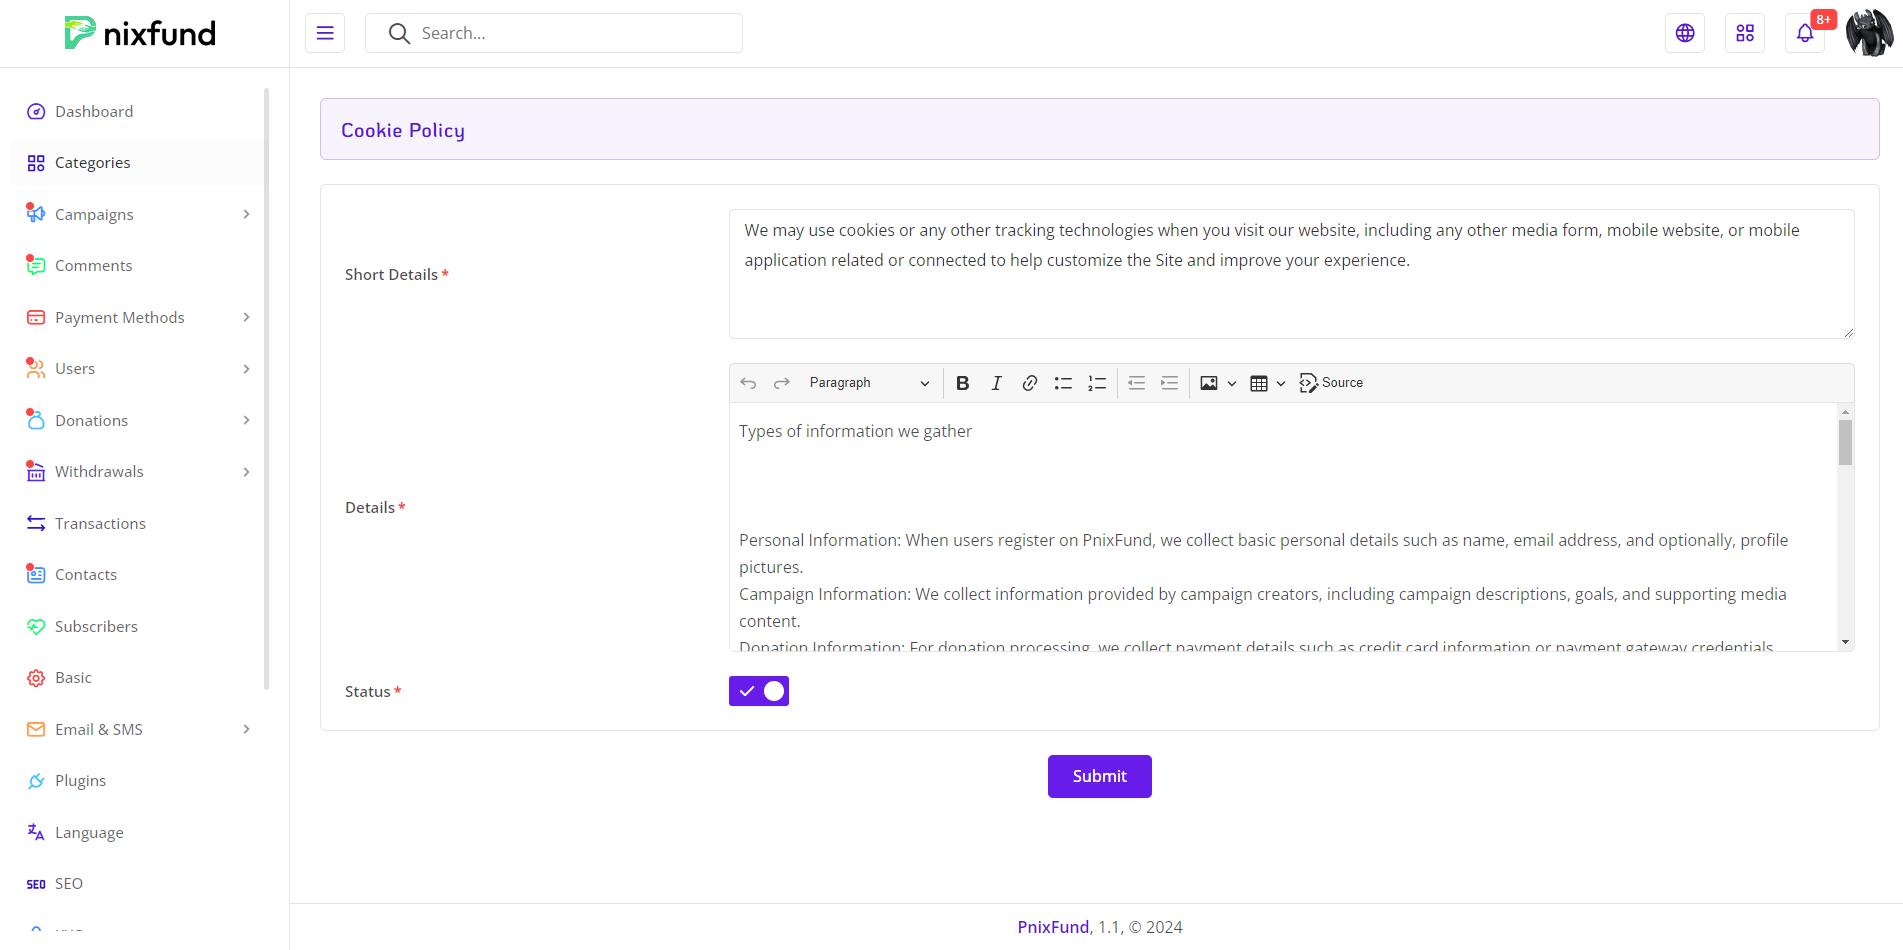Insert a link using the toolbar
Image resolution: width=1903 pixels, height=950 pixels.
[x=1029, y=383]
